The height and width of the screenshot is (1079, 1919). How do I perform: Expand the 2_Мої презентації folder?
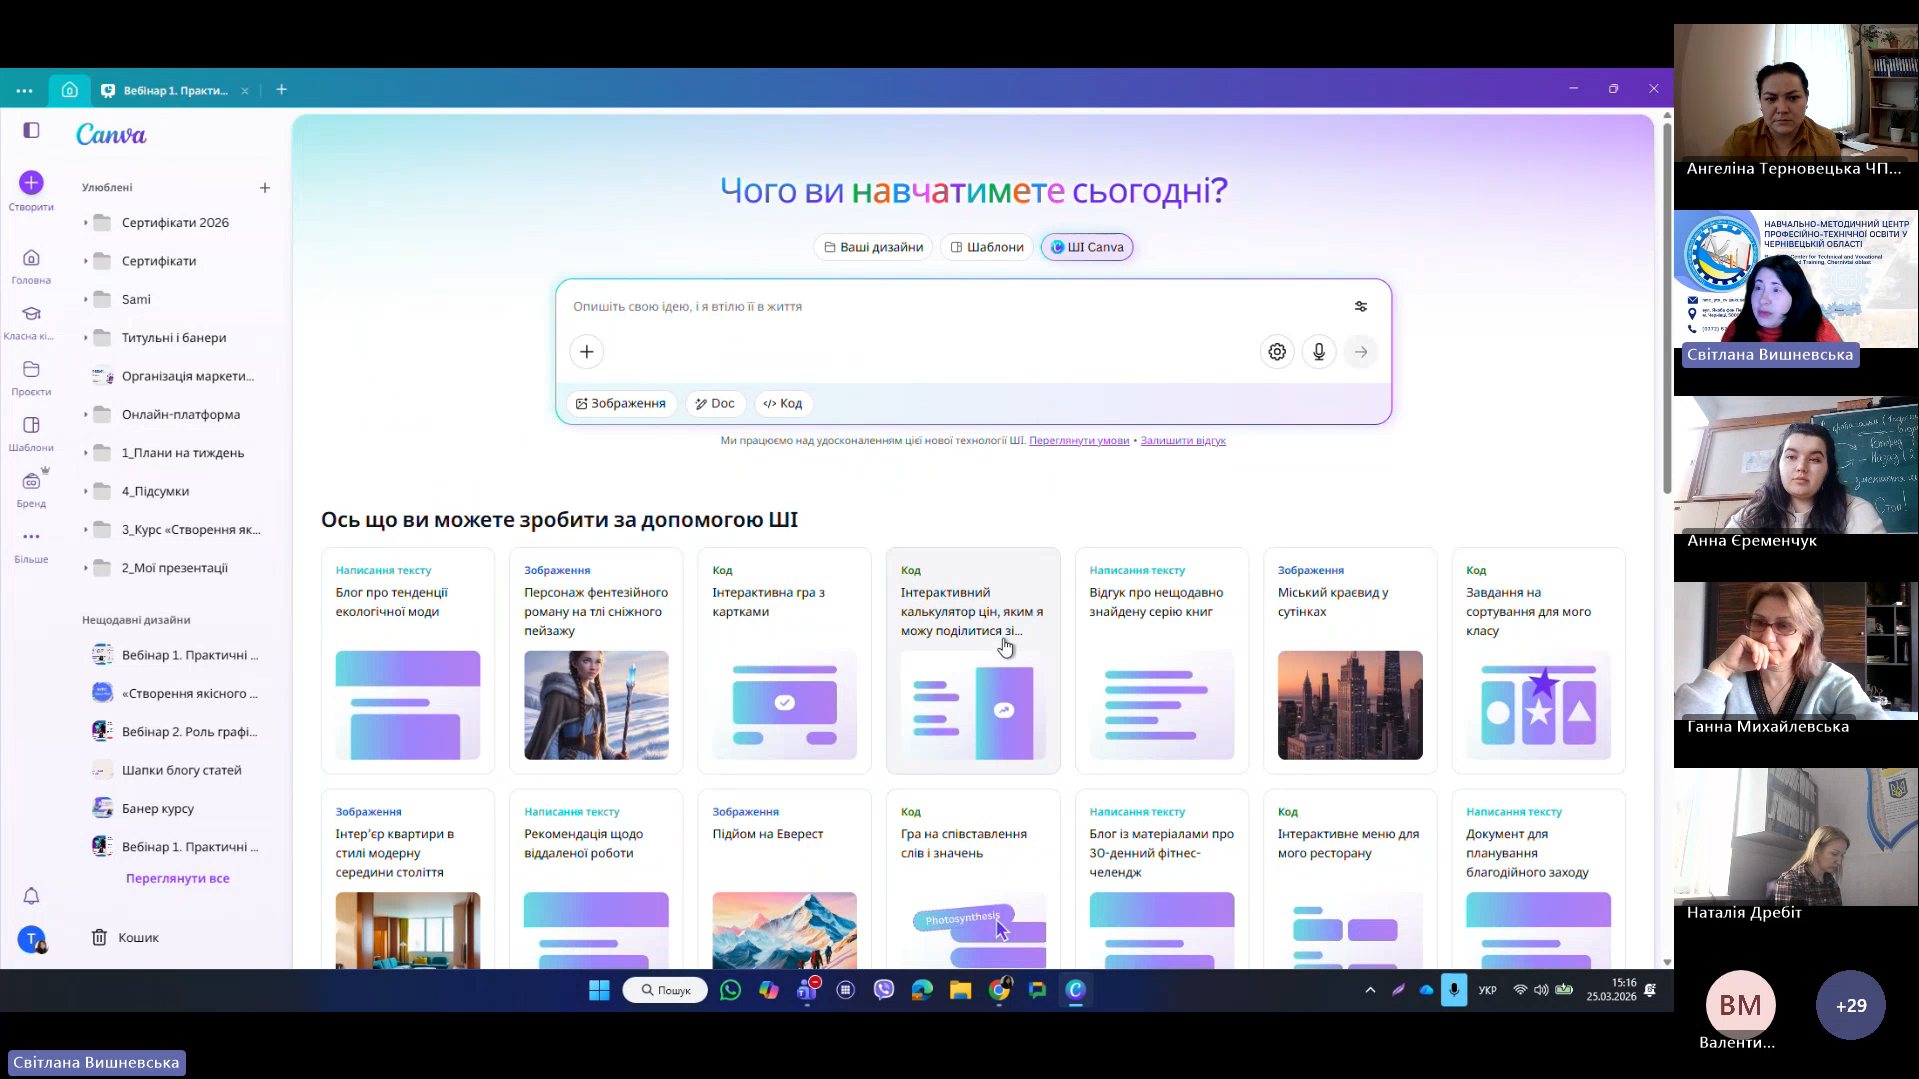[x=86, y=568]
